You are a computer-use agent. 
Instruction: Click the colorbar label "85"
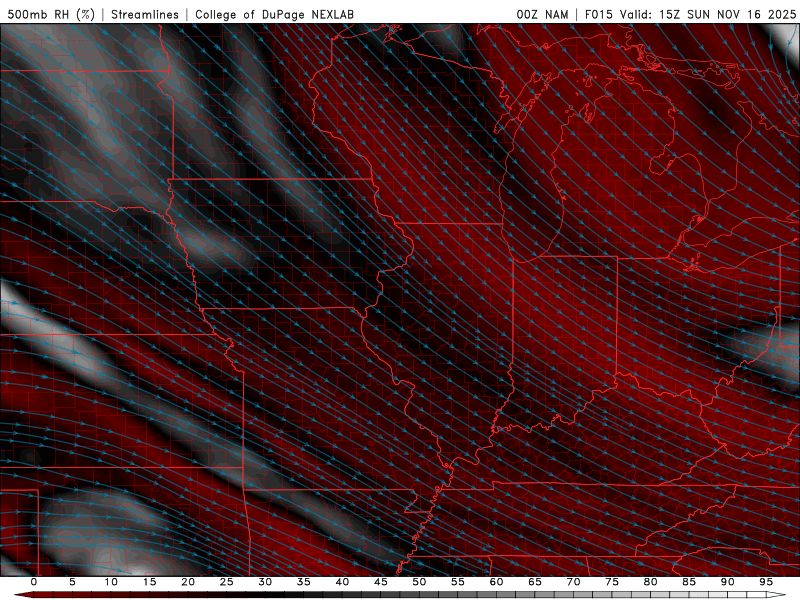[x=689, y=582]
